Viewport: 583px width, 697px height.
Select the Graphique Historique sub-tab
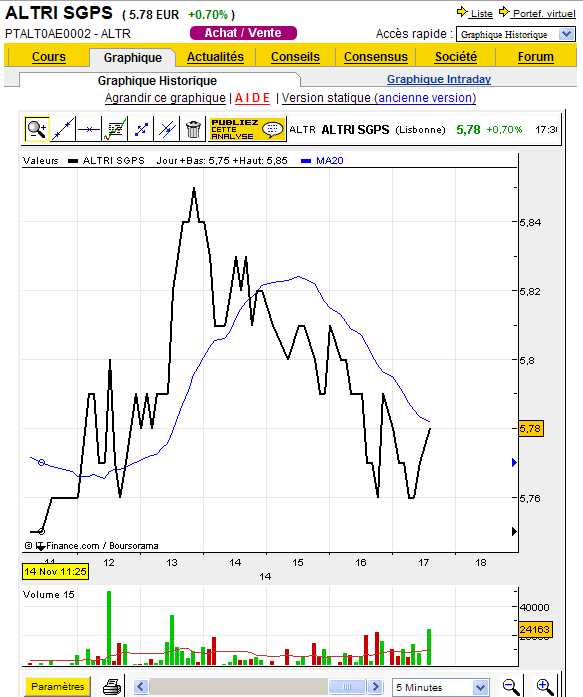(x=157, y=80)
